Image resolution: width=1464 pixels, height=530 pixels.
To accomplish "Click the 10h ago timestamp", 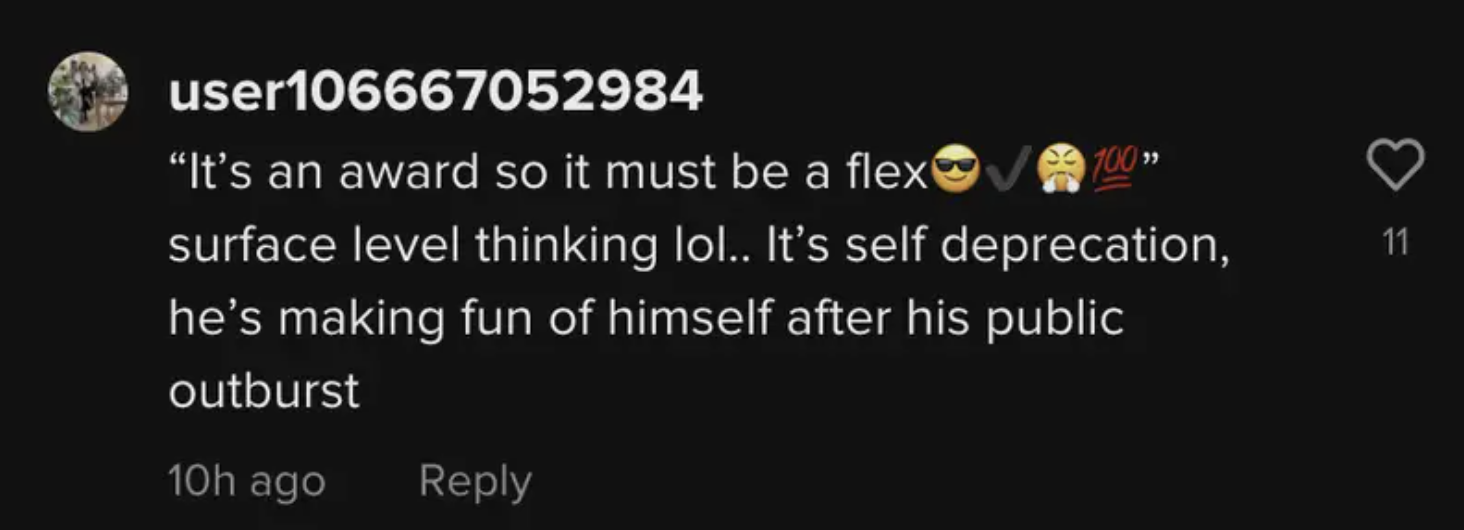I will click(247, 481).
